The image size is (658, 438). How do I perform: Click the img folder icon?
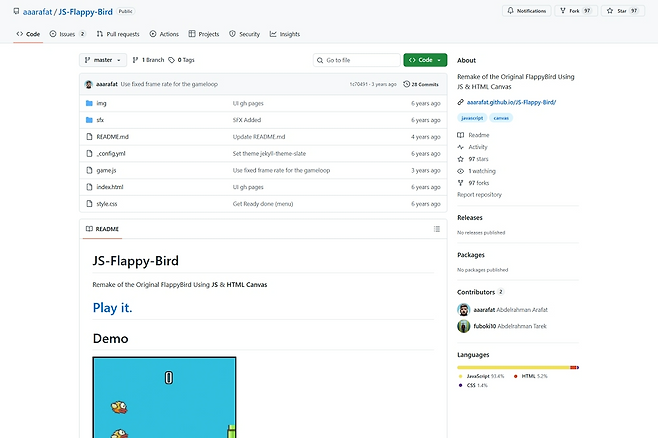tap(89, 103)
